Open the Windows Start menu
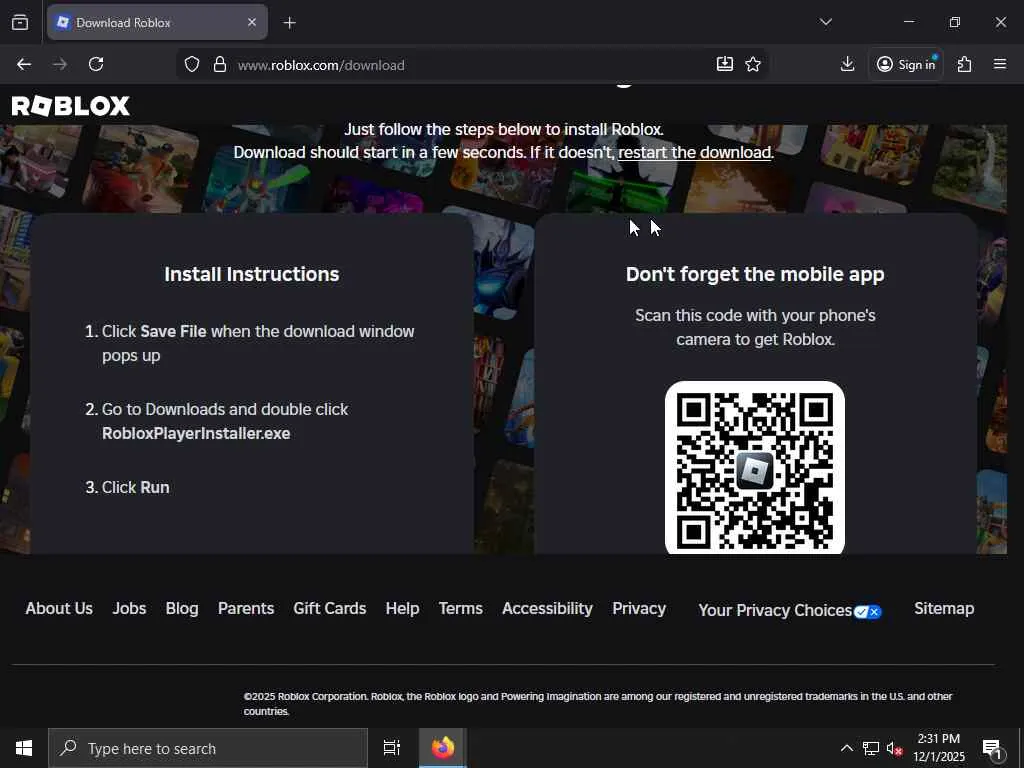The height and width of the screenshot is (768, 1024). tap(24, 748)
